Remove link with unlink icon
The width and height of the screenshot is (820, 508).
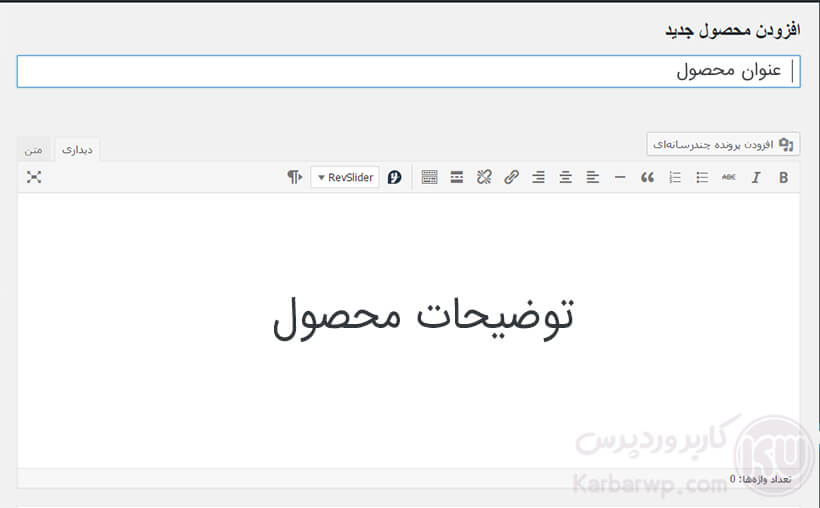pos(484,177)
